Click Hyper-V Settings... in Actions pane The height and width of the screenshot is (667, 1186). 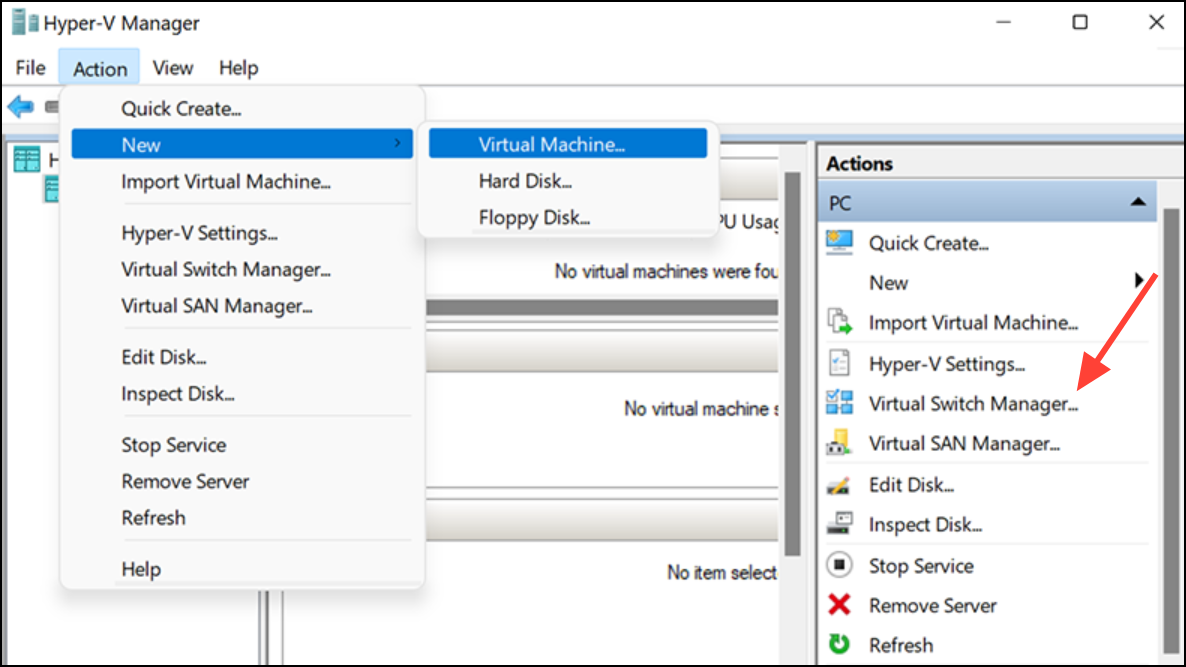[x=947, y=364]
